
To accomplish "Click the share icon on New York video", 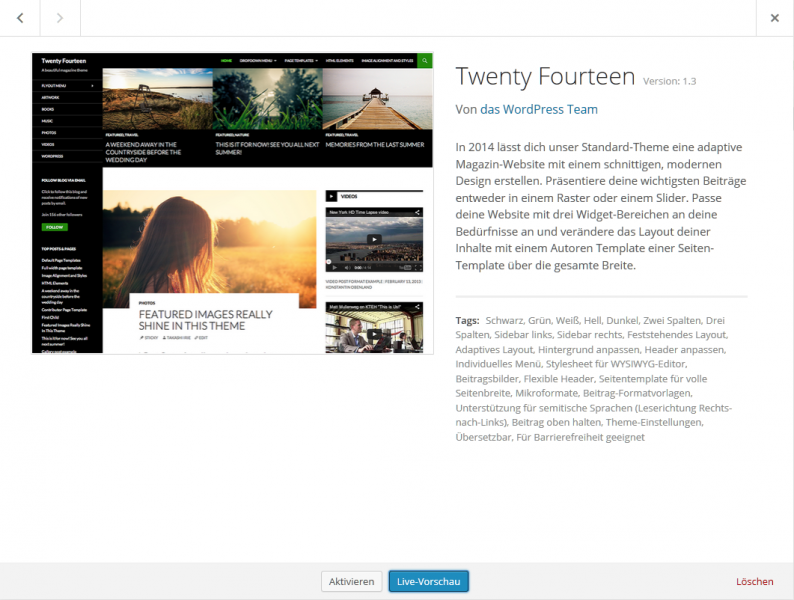I will 418,213.
